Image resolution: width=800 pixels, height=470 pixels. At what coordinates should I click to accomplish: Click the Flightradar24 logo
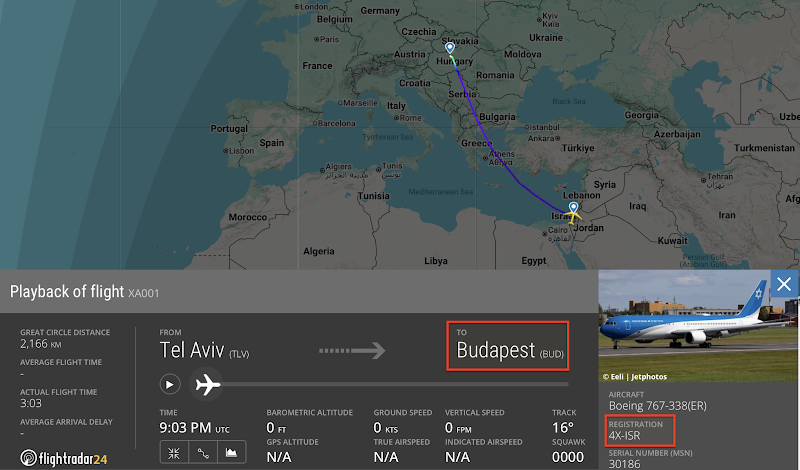click(x=64, y=458)
